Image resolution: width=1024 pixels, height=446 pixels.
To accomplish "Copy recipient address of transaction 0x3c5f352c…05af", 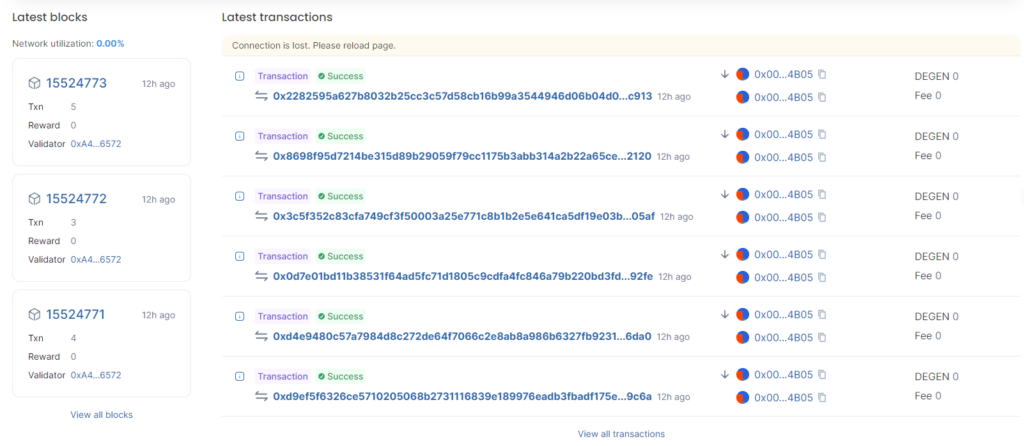I will (822, 217).
